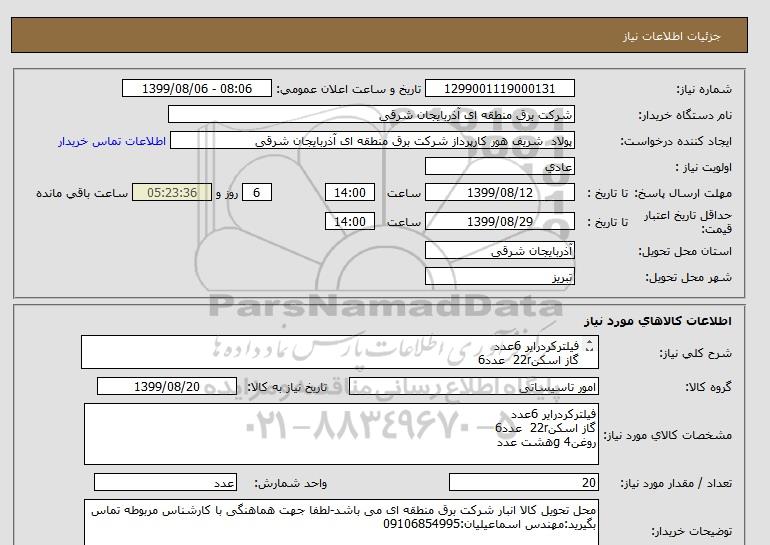
Task: Click the label شرح کلی نیاز
Action: pyautogui.click(x=695, y=353)
